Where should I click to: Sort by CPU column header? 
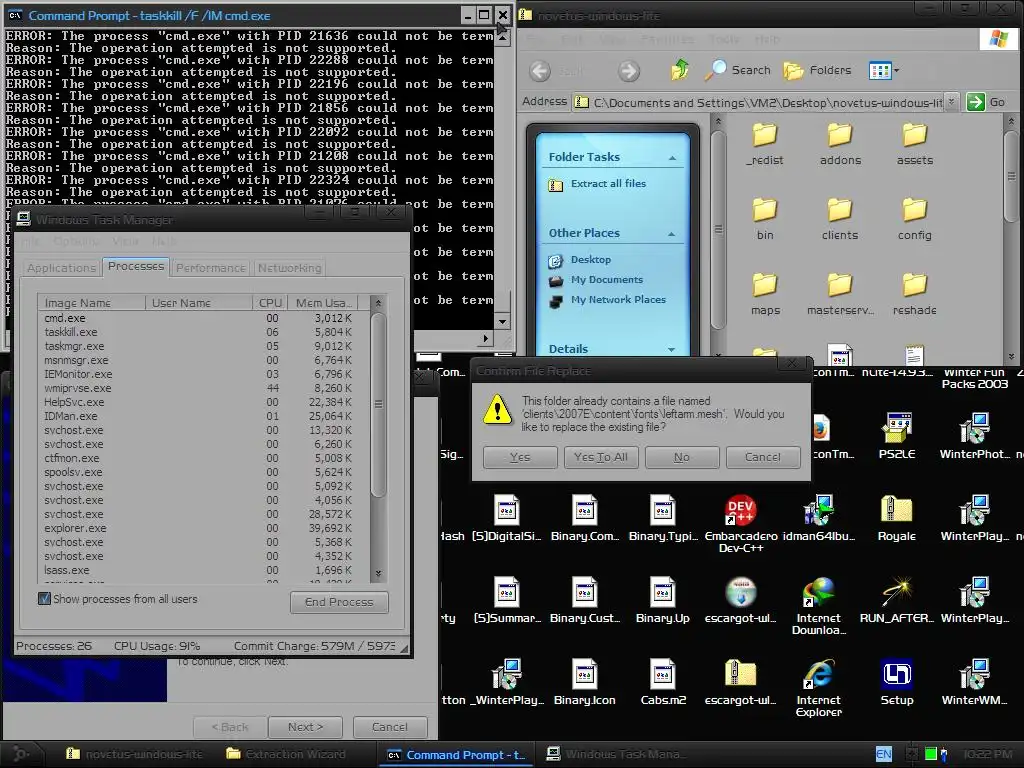(270, 302)
